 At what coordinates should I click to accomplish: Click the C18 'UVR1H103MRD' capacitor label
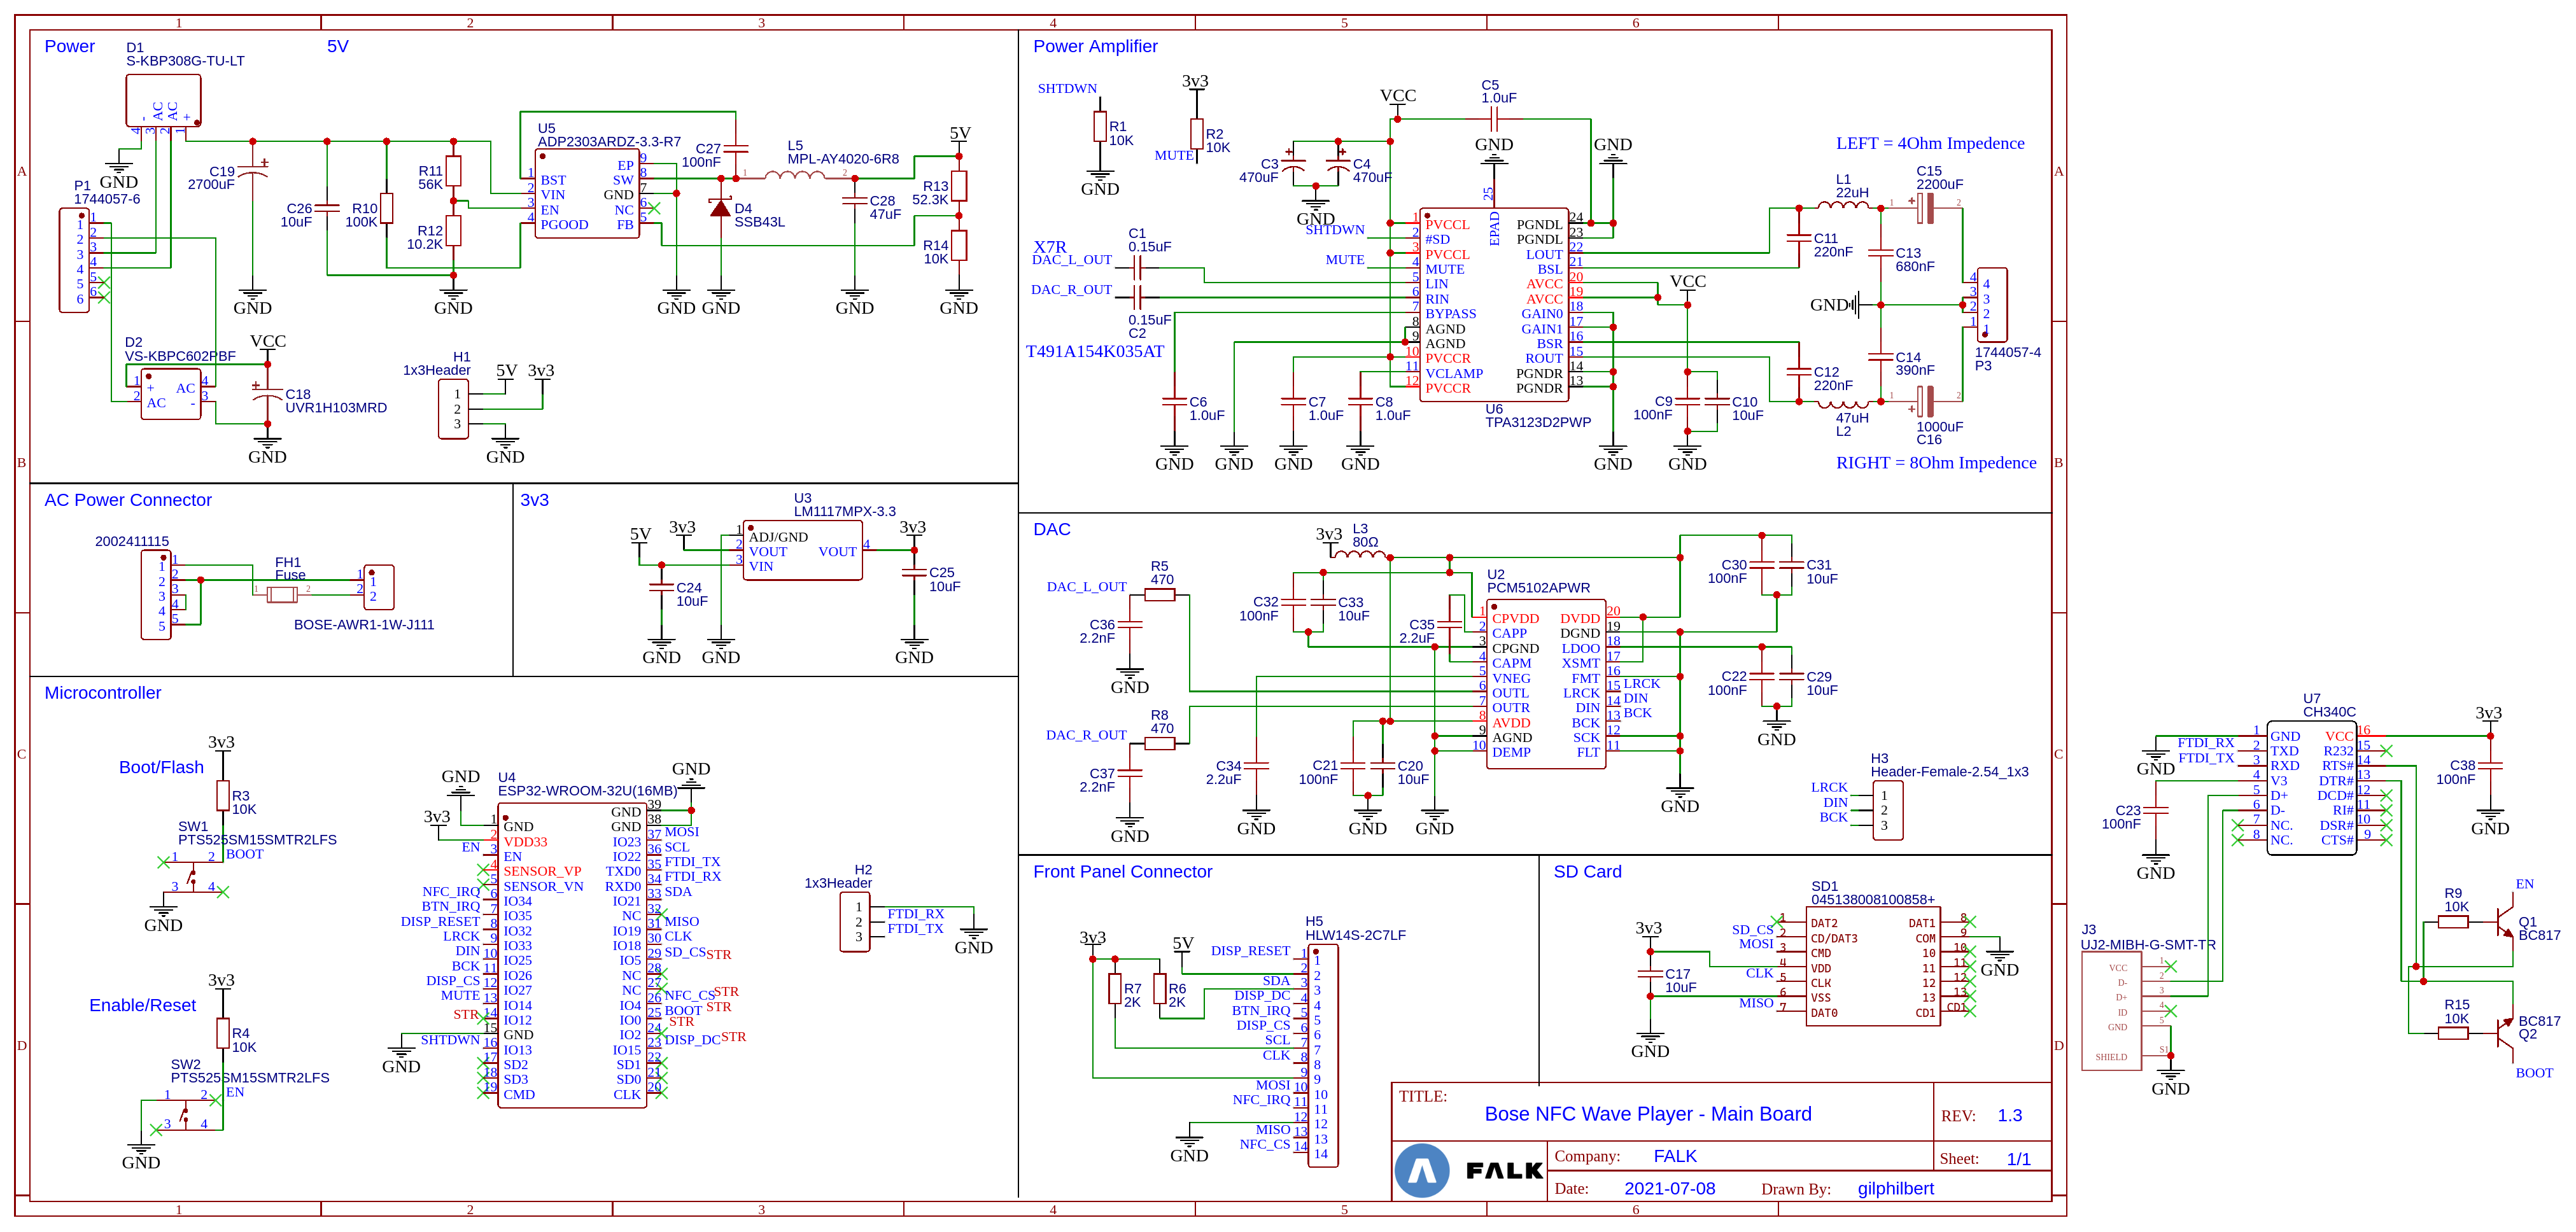(x=336, y=401)
